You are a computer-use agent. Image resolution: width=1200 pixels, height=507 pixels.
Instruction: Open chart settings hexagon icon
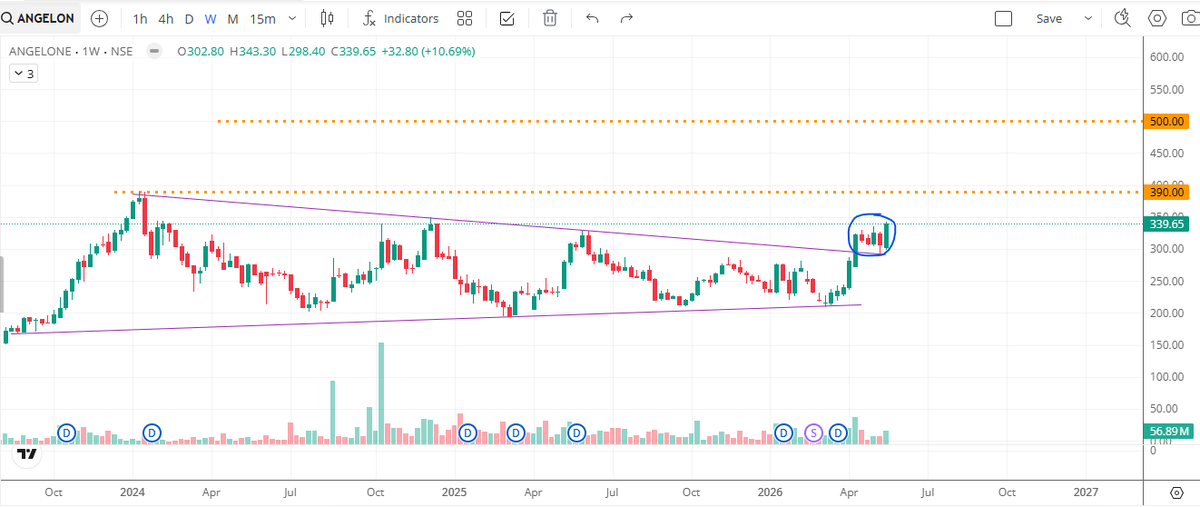1157,18
